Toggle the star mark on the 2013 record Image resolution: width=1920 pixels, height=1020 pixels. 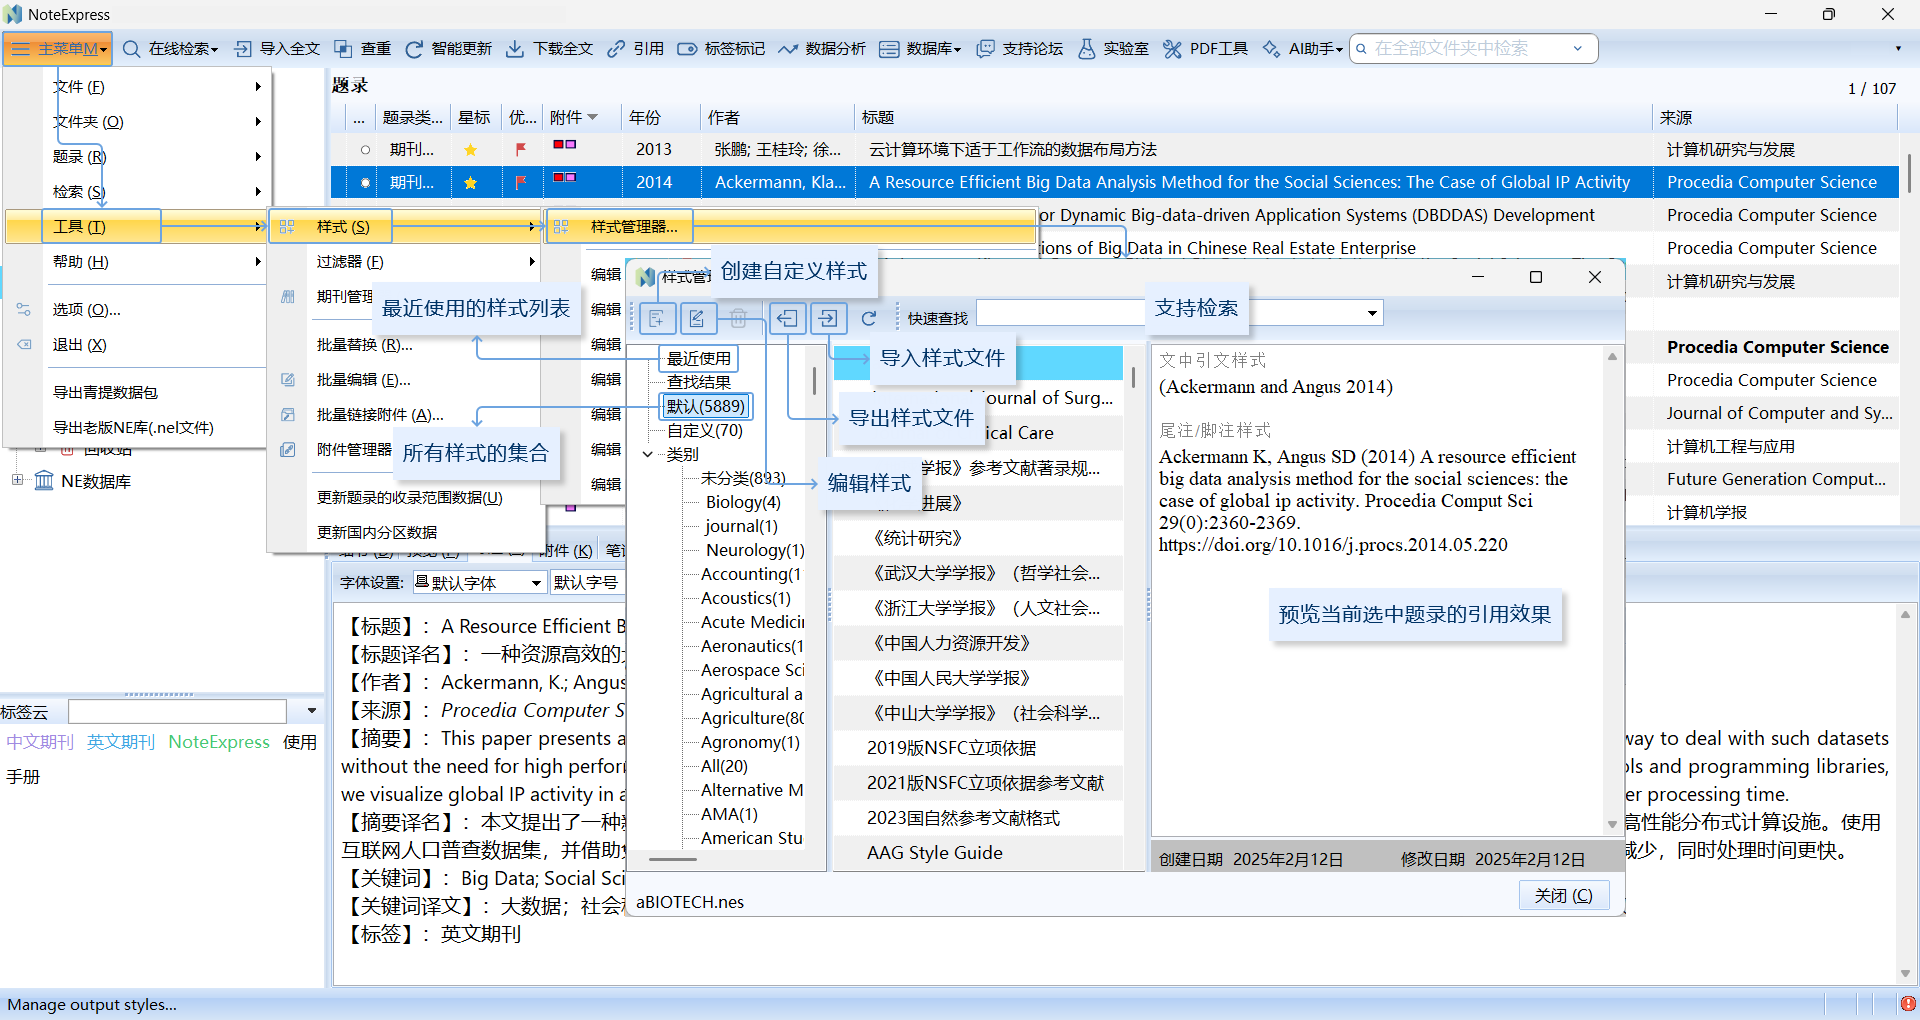pos(471,150)
